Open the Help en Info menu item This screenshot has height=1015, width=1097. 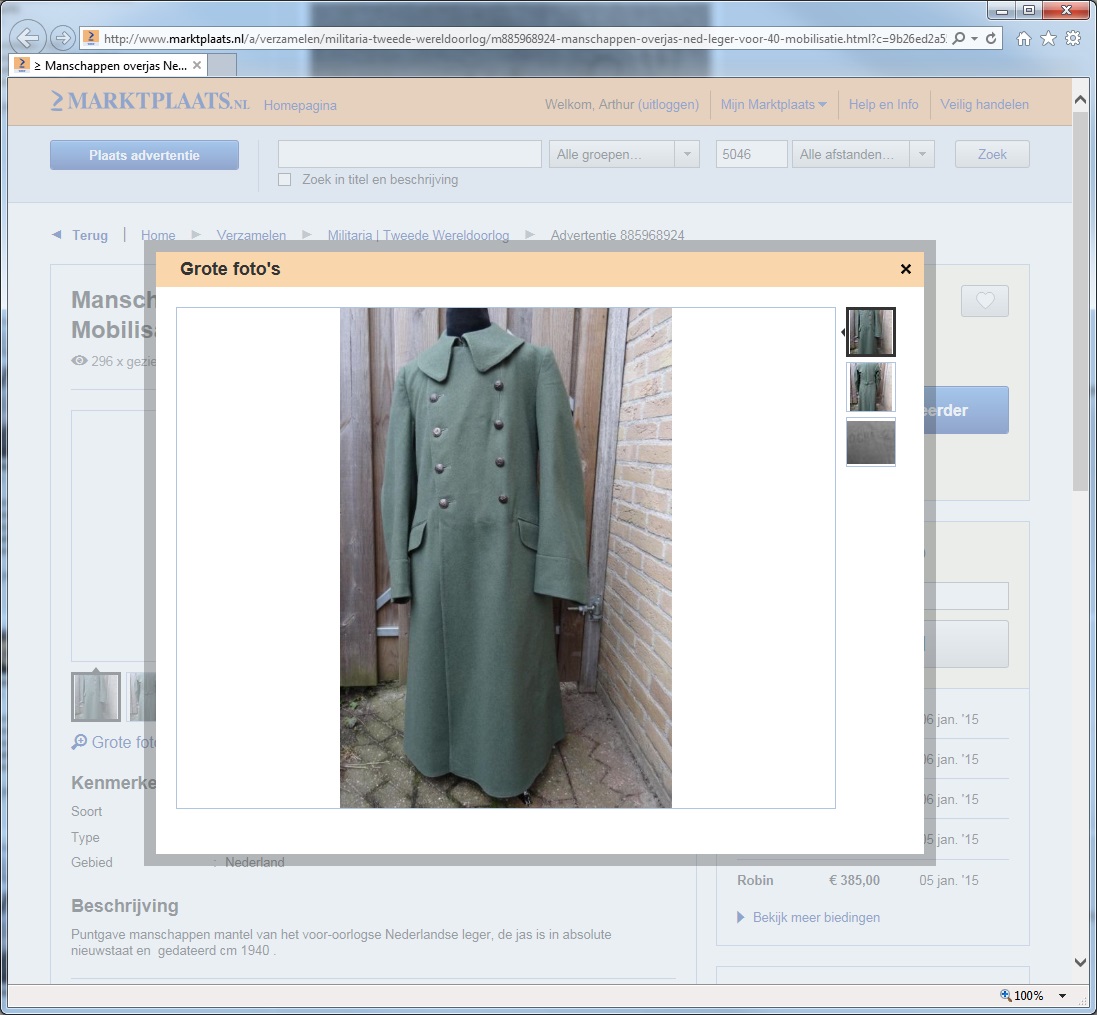(883, 104)
